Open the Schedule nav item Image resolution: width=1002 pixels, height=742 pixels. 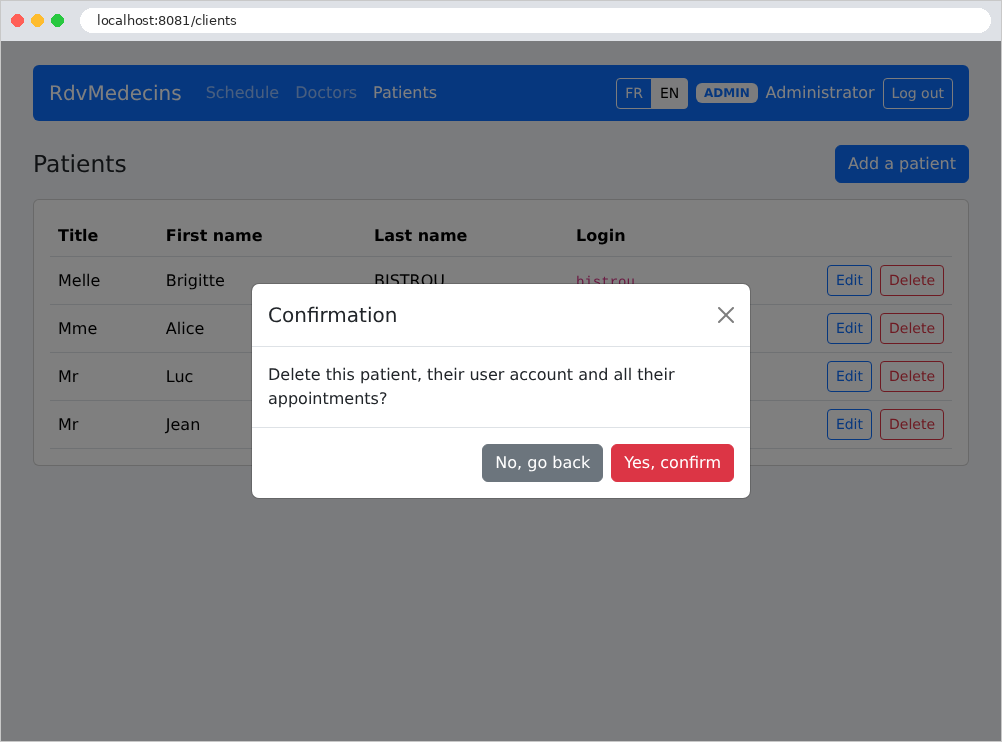click(242, 93)
